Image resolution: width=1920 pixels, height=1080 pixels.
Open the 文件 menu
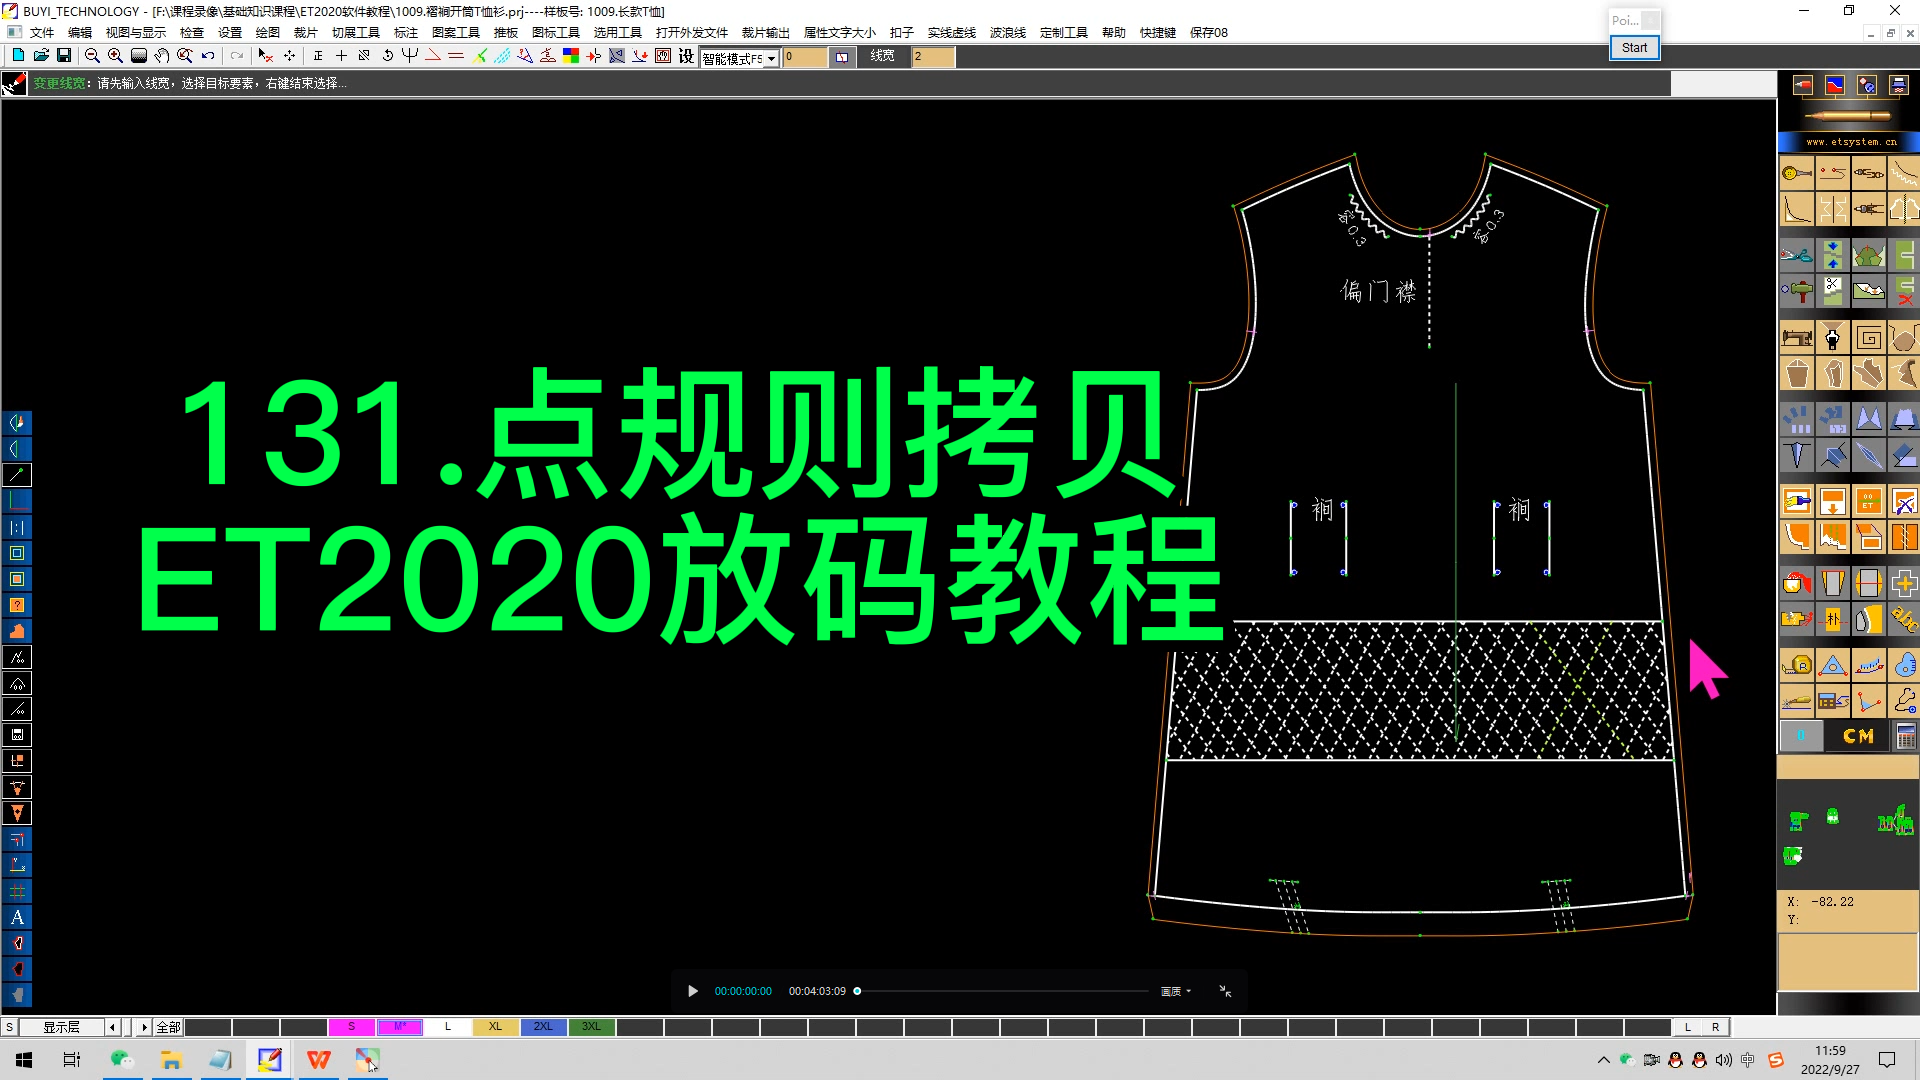coord(42,33)
